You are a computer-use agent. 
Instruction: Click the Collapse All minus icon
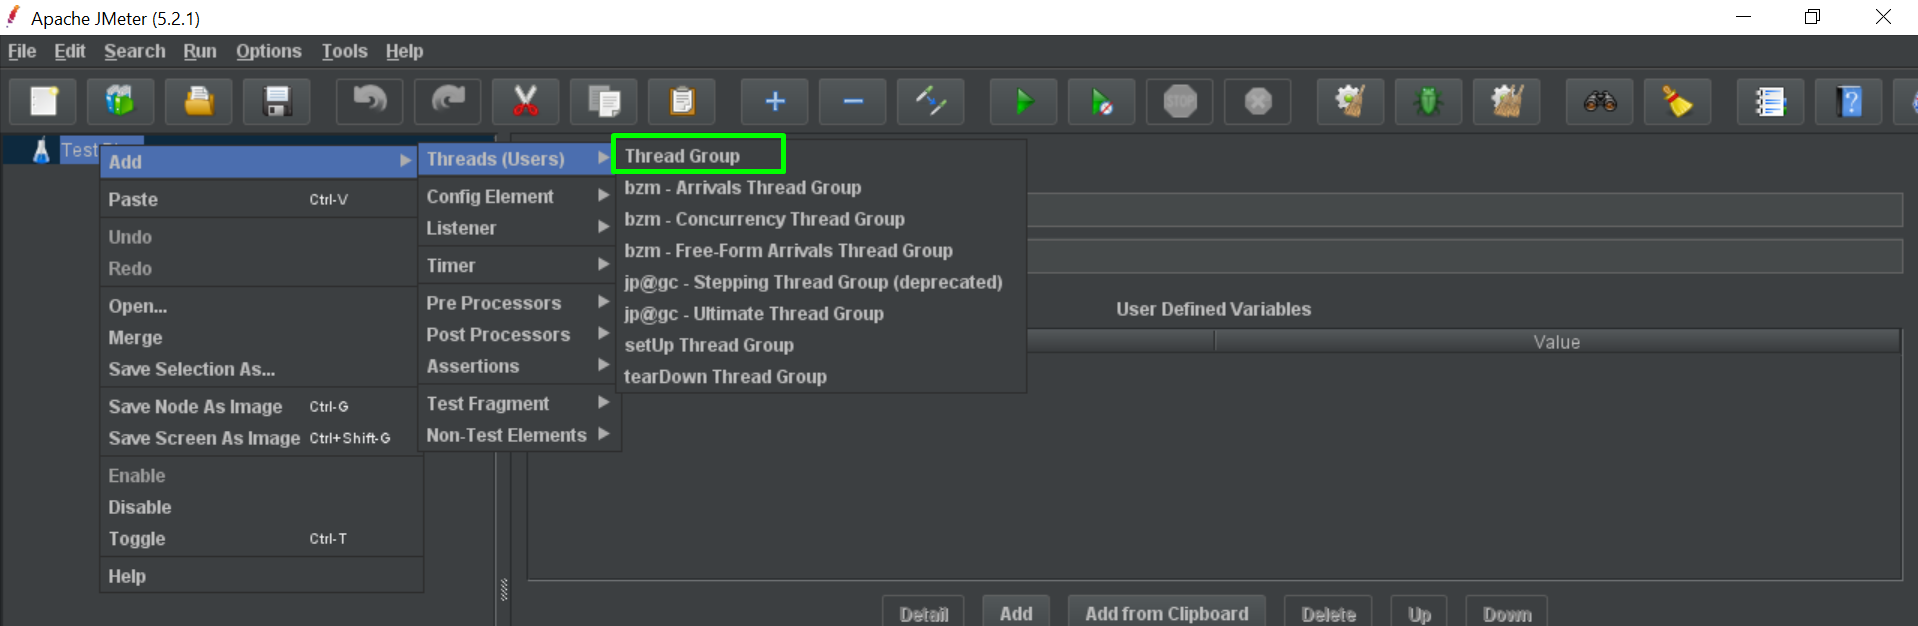(853, 101)
